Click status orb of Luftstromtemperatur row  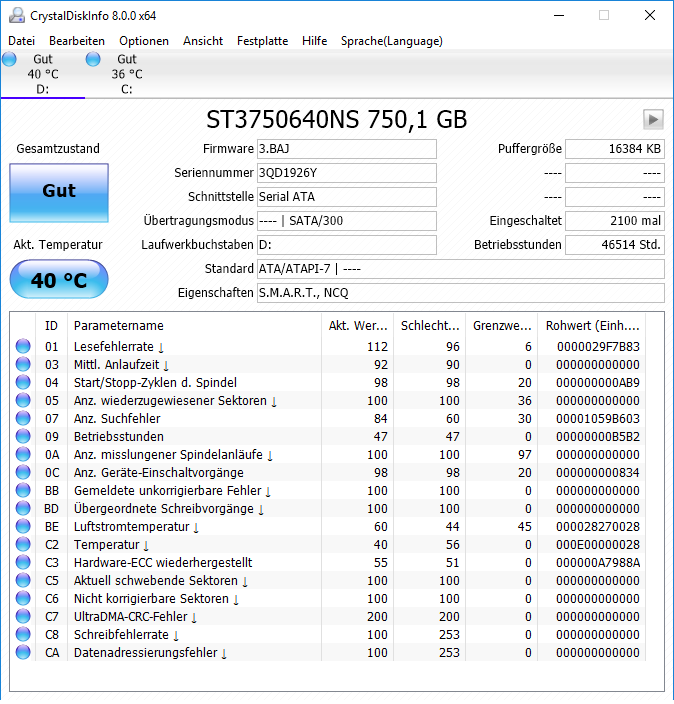click(23, 526)
